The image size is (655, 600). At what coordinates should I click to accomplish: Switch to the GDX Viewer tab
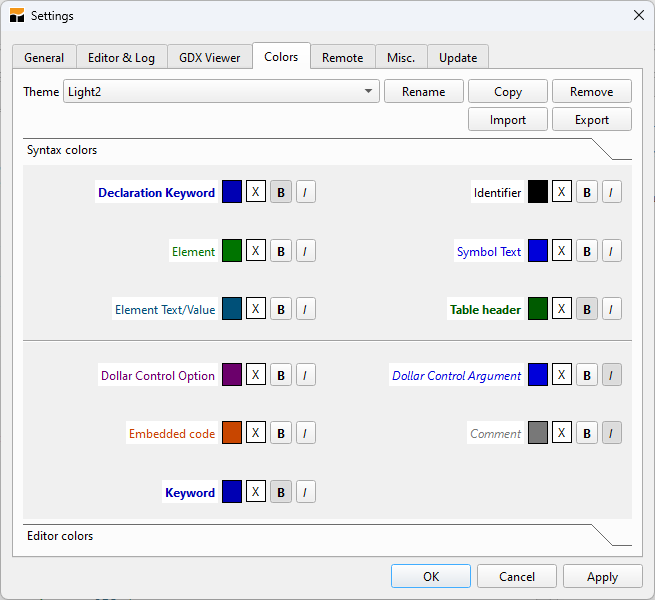click(209, 58)
